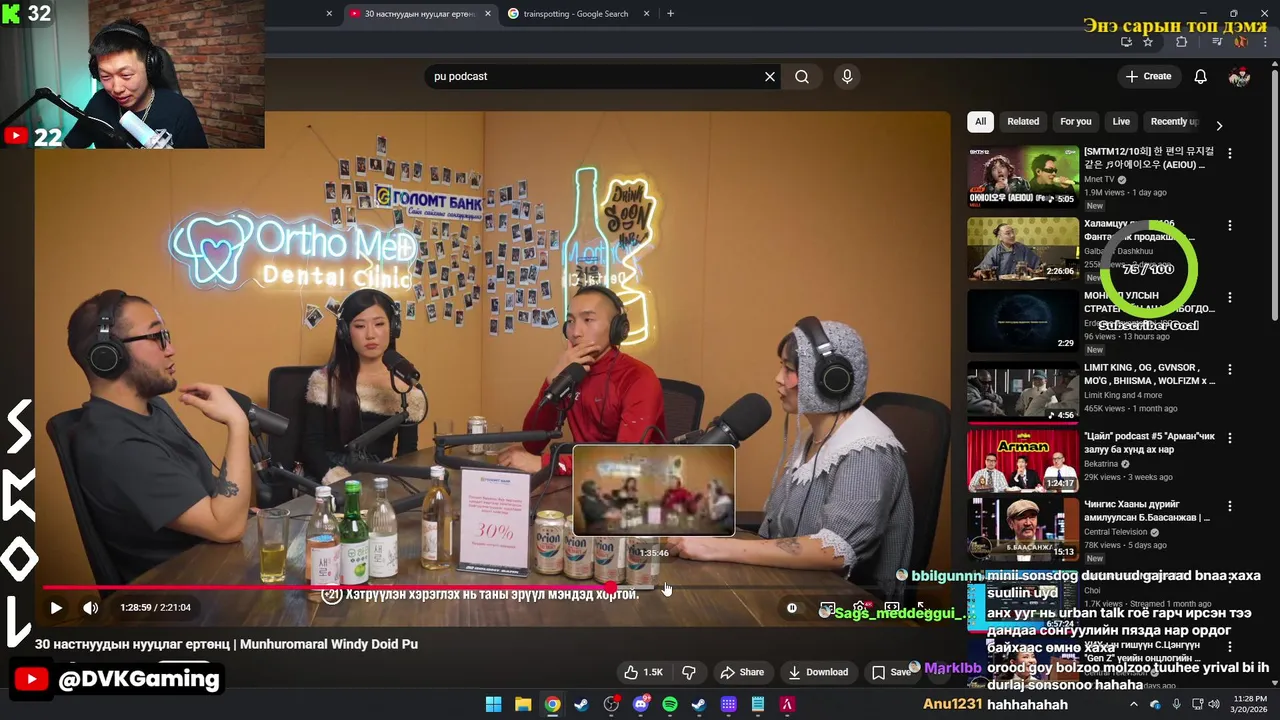This screenshot has width=1280, height=720.
Task: Download the video
Action: (x=818, y=672)
